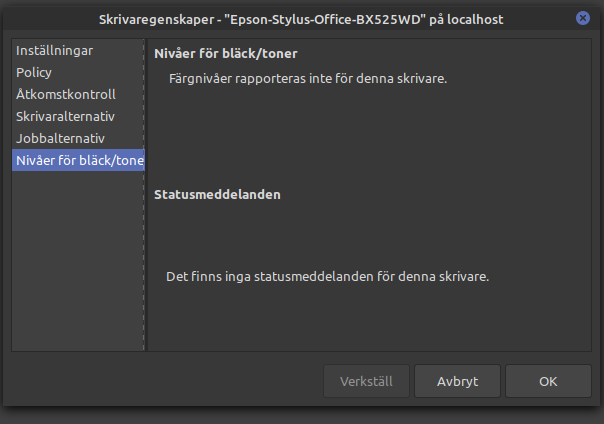Confirm with the OK button
The image size is (604, 424).
[548, 381]
